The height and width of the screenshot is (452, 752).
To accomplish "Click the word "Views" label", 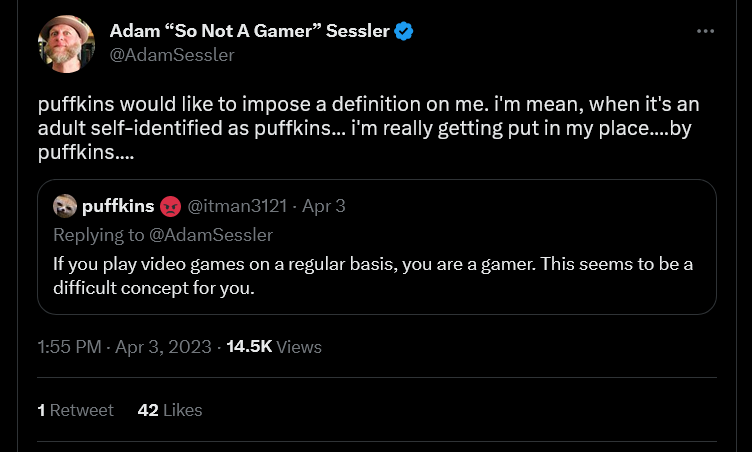I will pos(299,347).
